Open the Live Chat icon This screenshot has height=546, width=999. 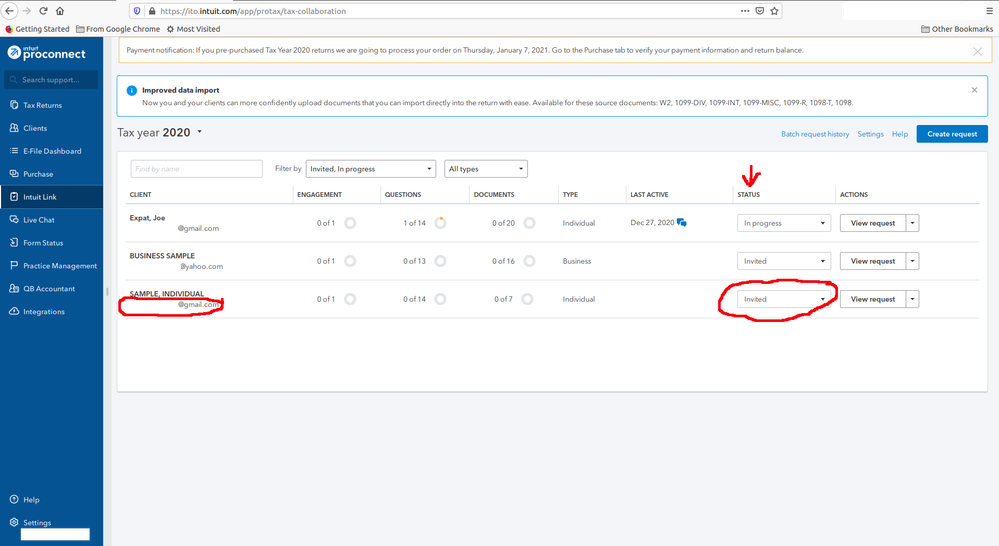14,220
